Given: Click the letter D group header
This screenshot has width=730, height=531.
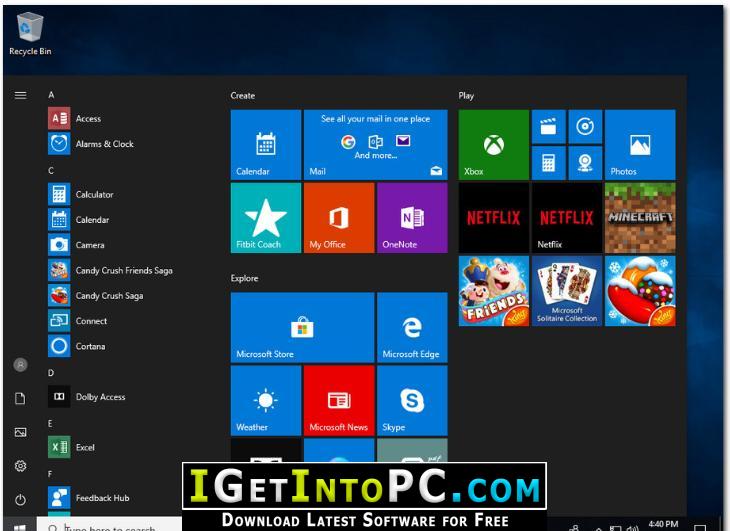Looking at the screenshot, I should click(51, 373).
